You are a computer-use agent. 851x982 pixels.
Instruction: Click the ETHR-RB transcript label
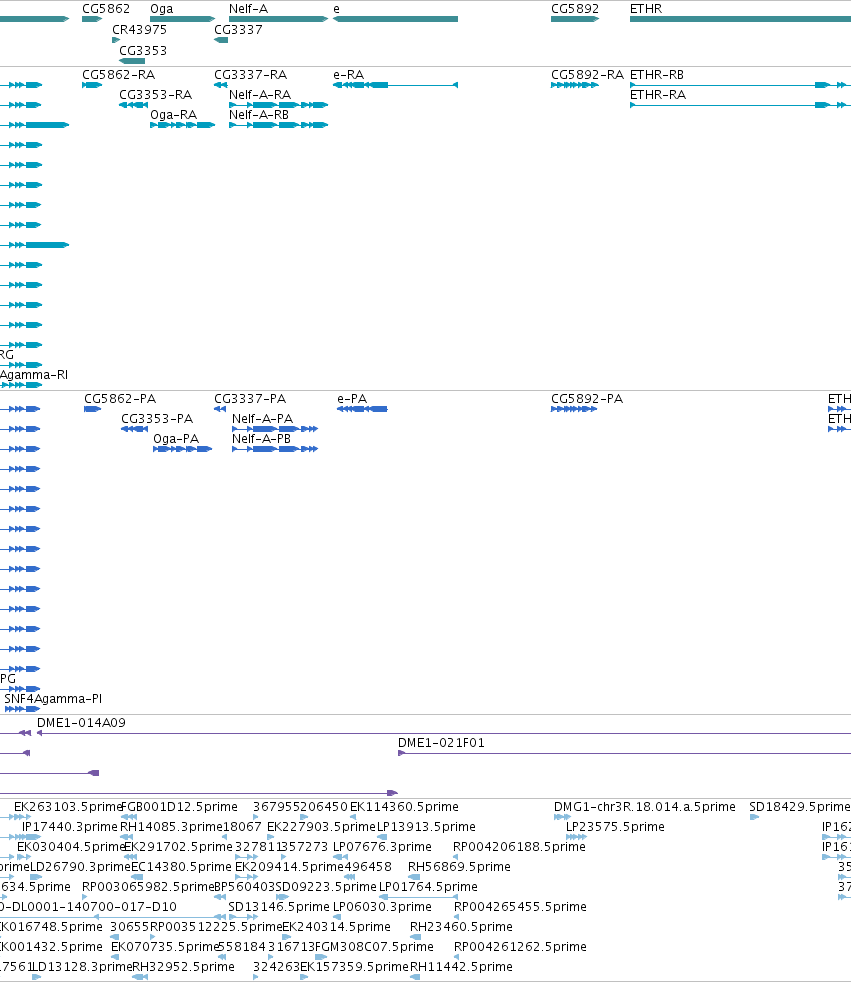pyautogui.click(x=657, y=75)
